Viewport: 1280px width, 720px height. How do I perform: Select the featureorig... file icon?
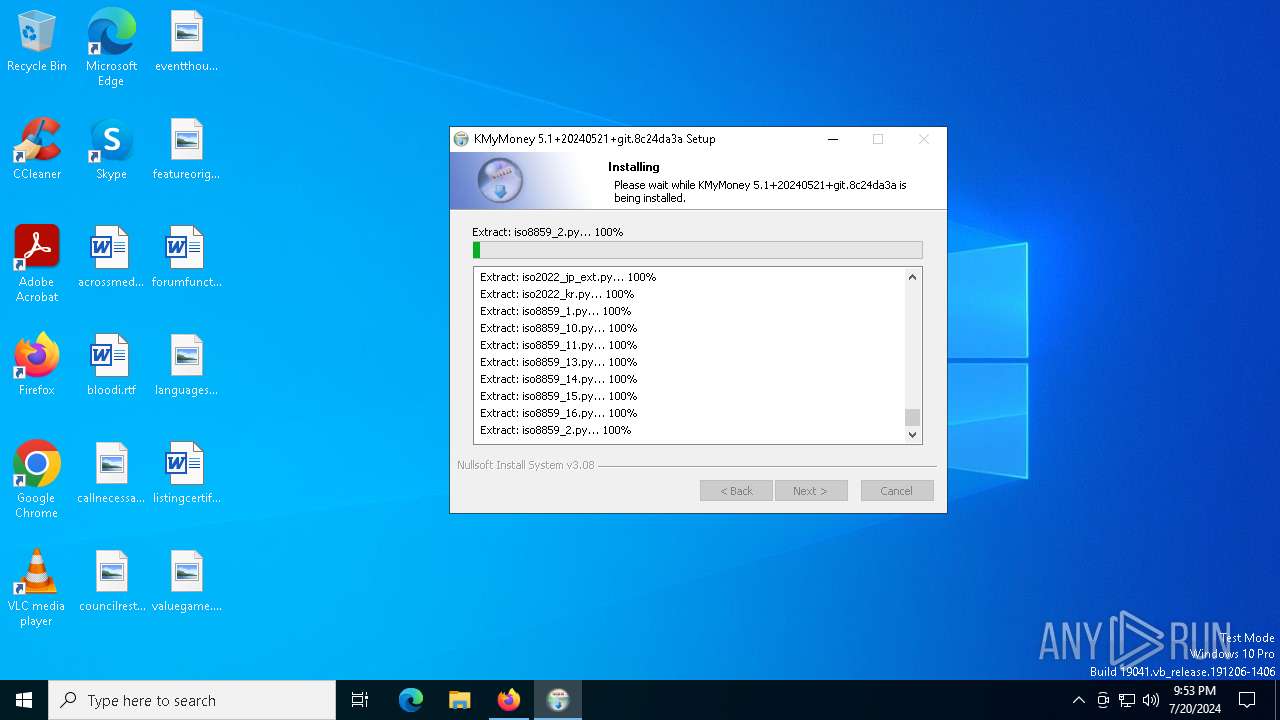[186, 150]
